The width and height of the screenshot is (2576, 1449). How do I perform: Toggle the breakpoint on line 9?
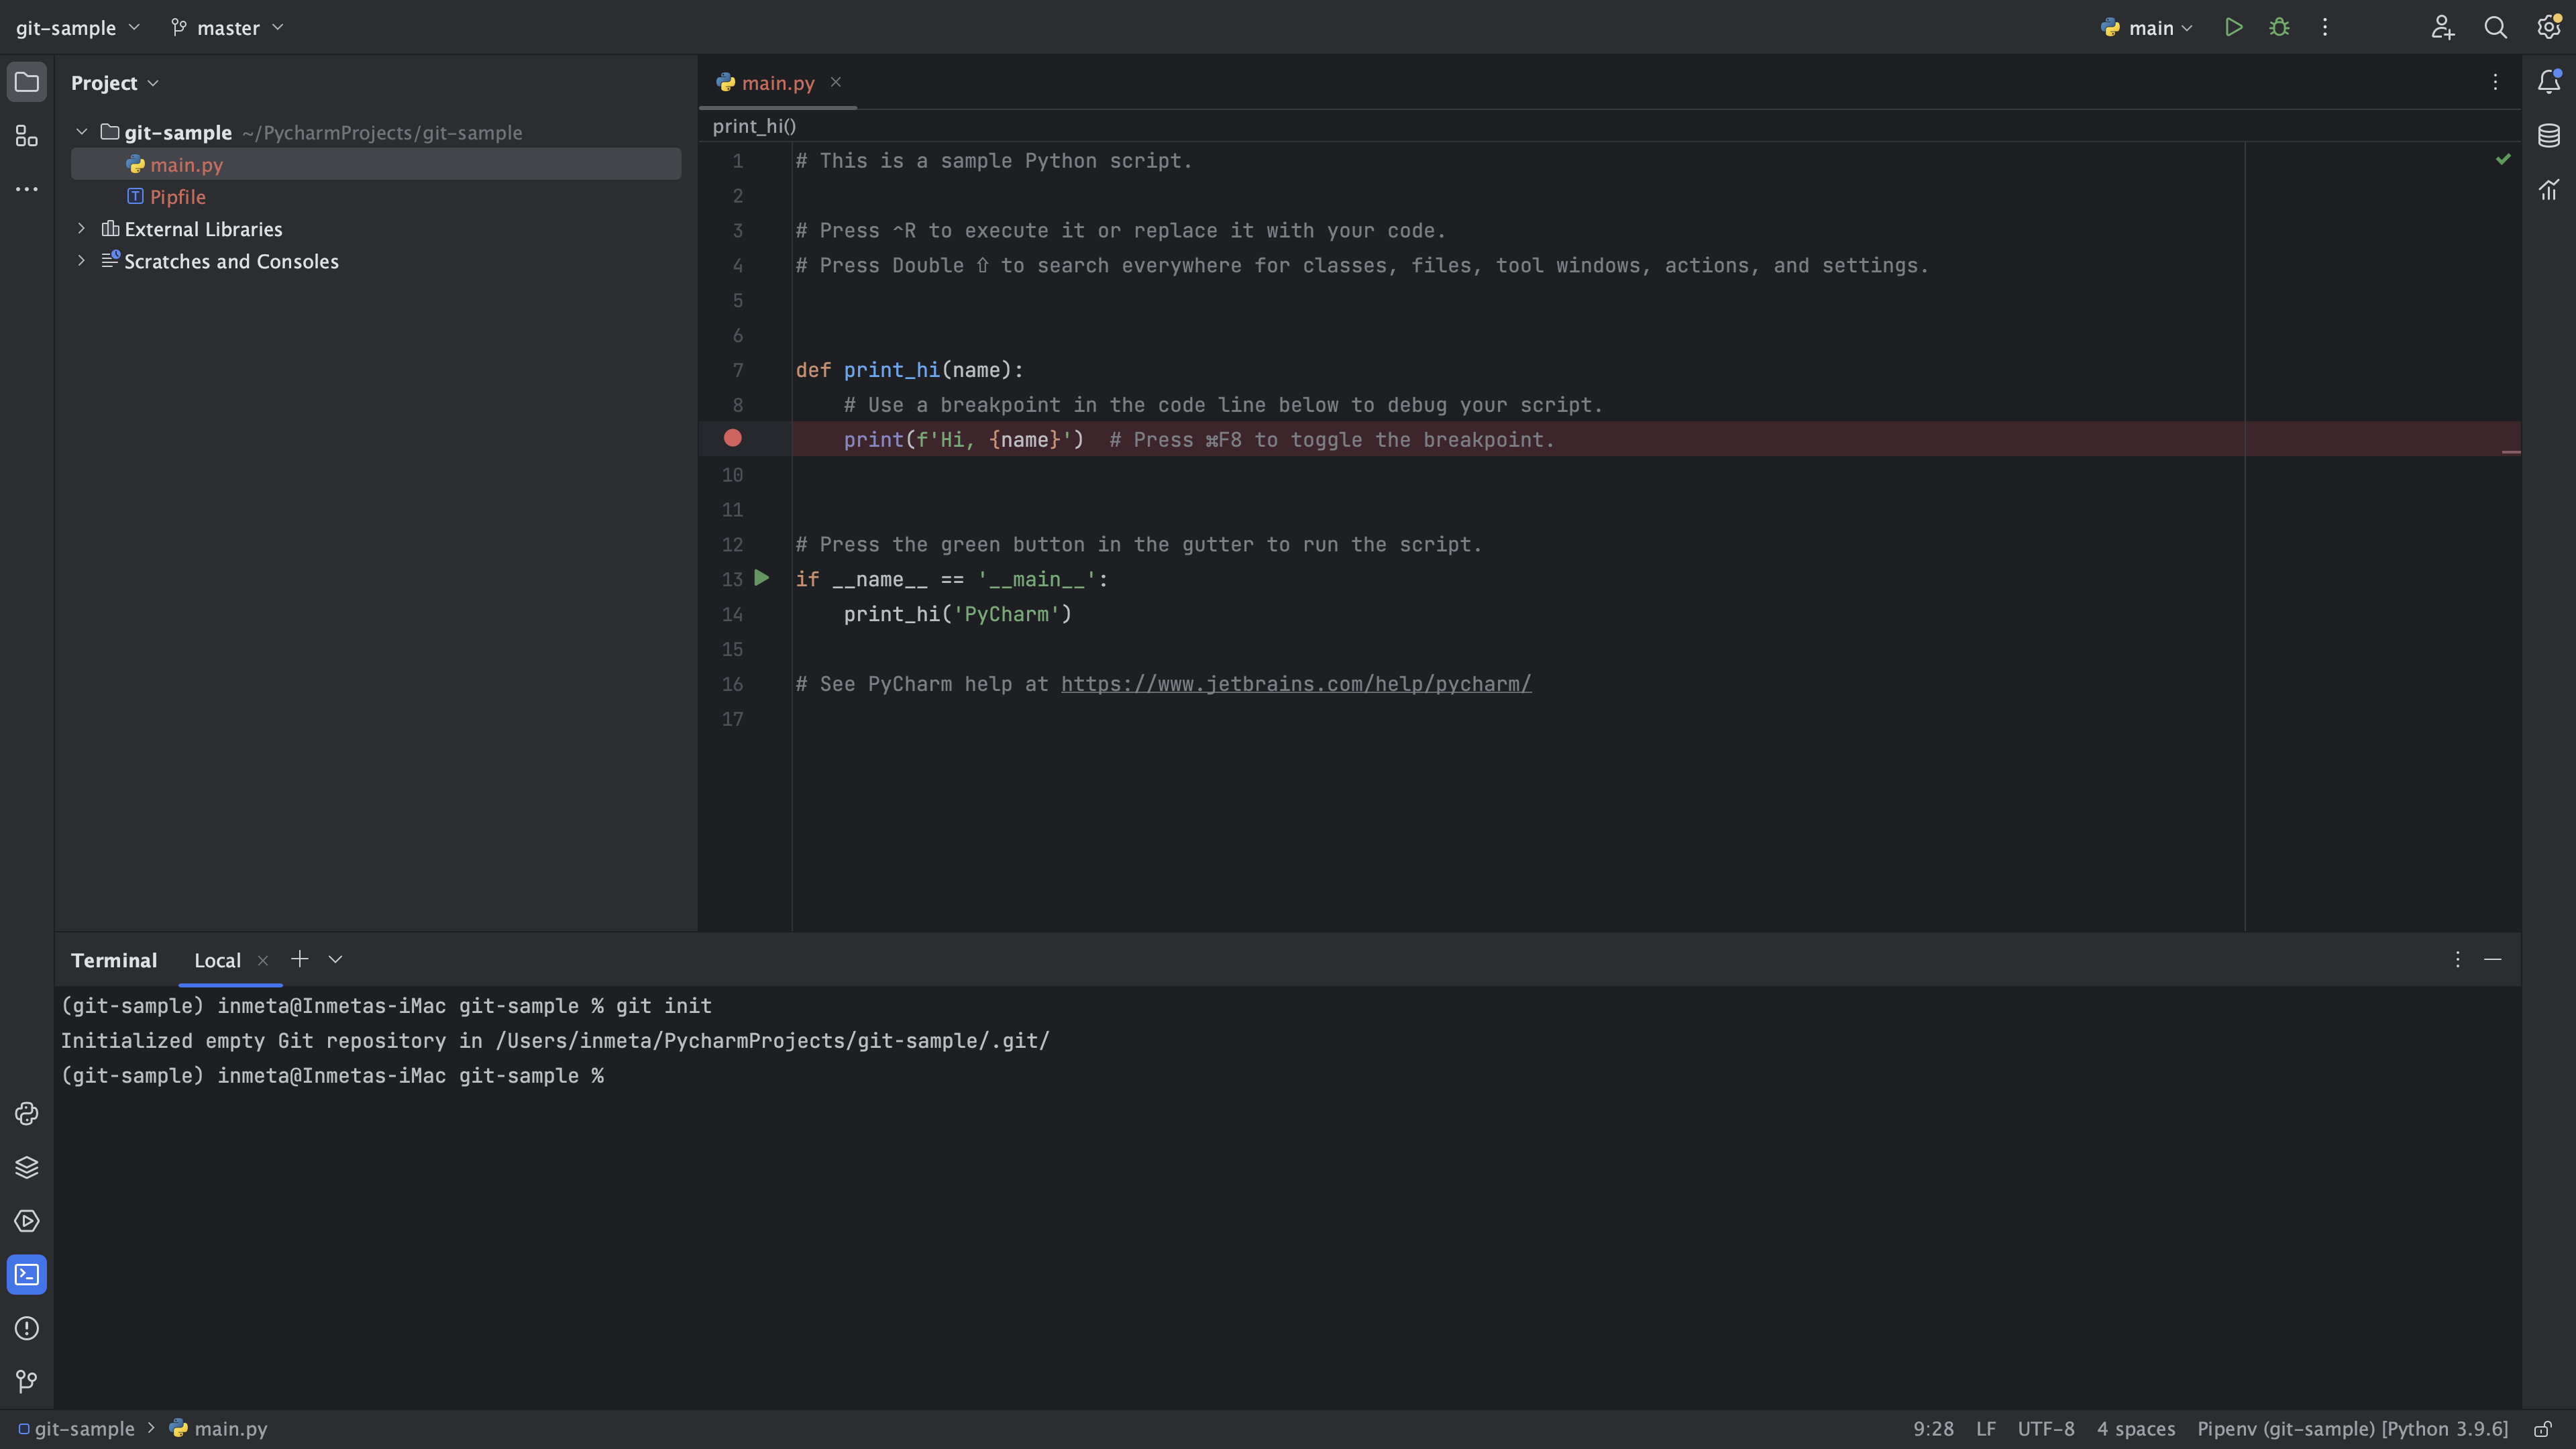pyautogui.click(x=734, y=438)
